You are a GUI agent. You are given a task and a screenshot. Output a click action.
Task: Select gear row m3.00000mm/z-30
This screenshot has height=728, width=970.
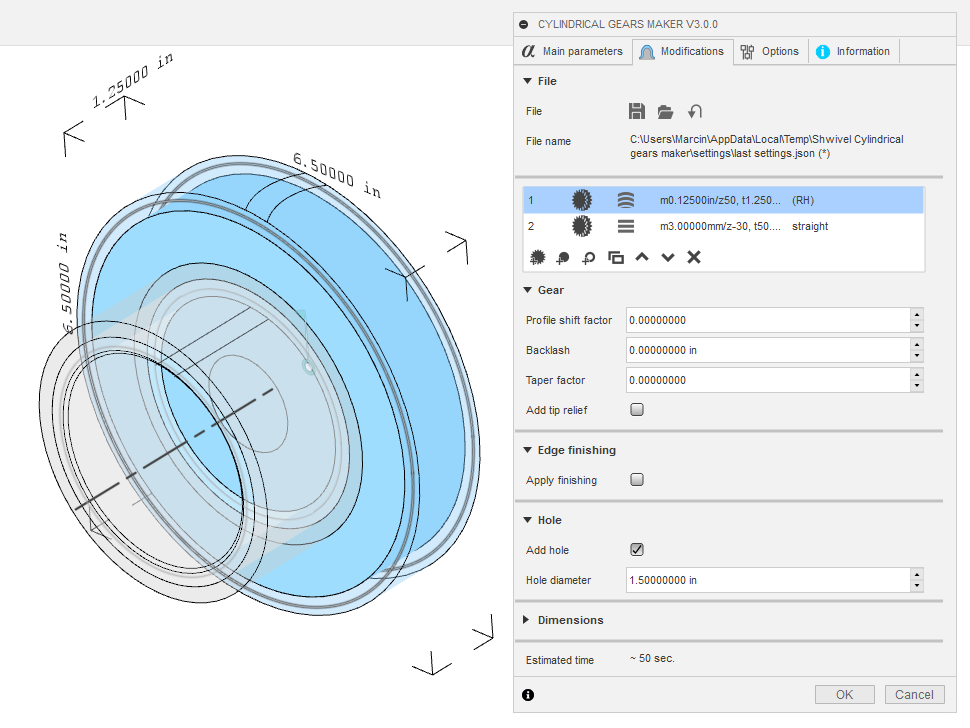pyautogui.click(x=723, y=226)
